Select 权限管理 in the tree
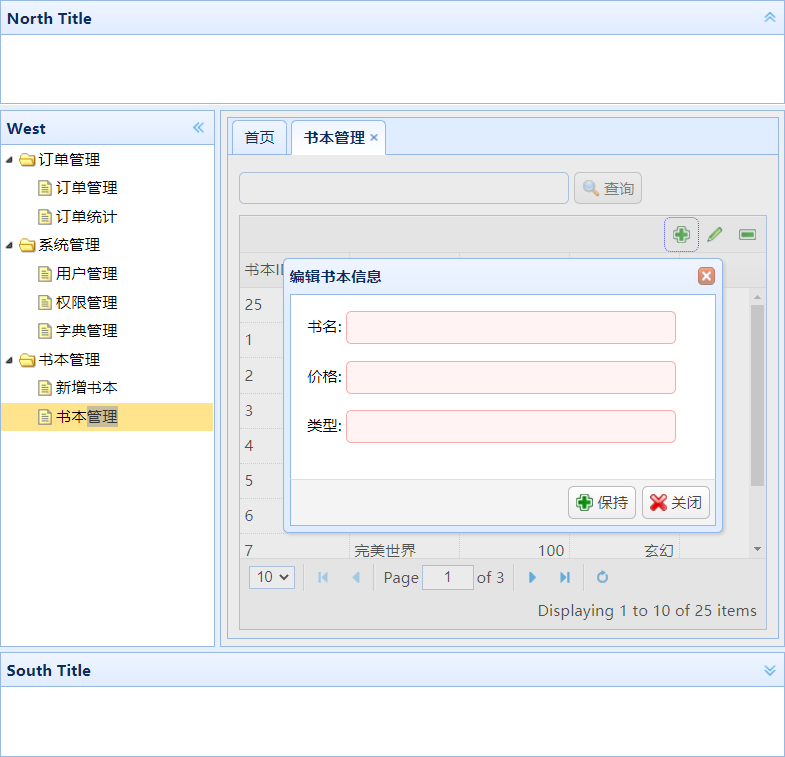785x757 pixels. coord(86,302)
